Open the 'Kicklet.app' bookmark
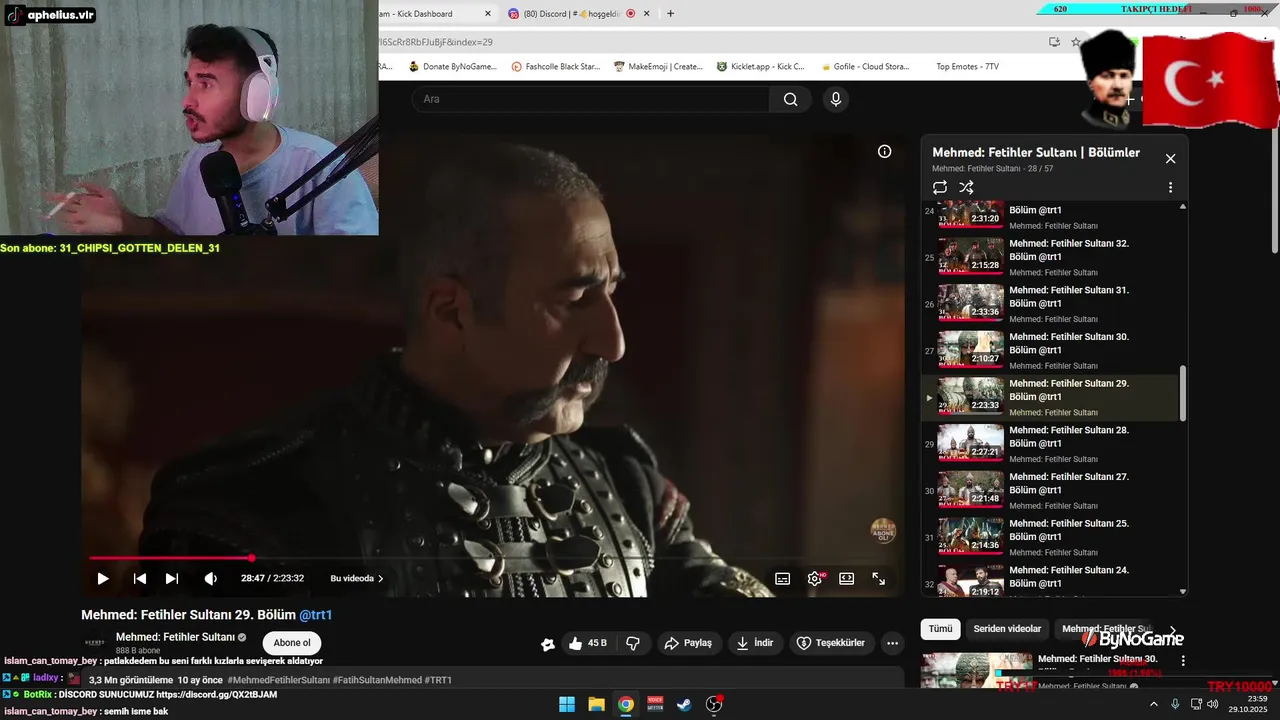The width and height of the screenshot is (1280, 720). coord(760,67)
